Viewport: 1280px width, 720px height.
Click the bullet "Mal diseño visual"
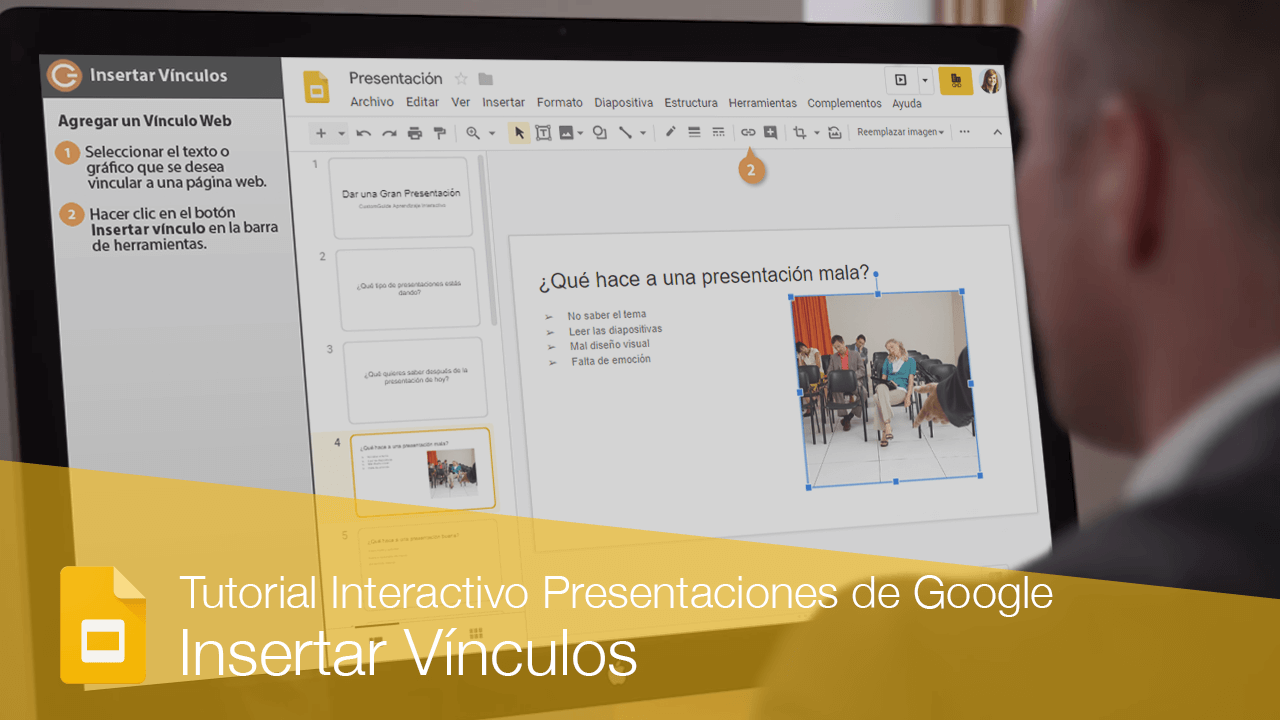click(609, 345)
